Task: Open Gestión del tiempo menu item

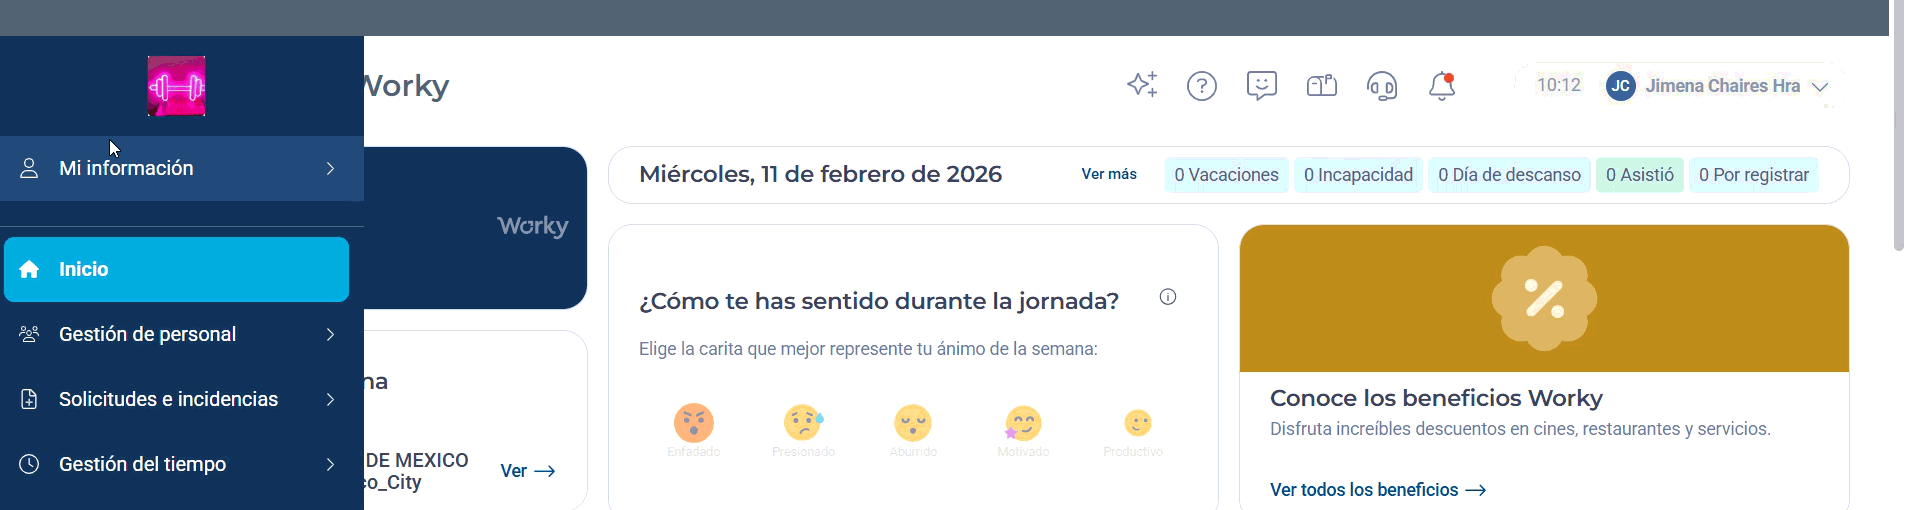Action: tap(176, 464)
